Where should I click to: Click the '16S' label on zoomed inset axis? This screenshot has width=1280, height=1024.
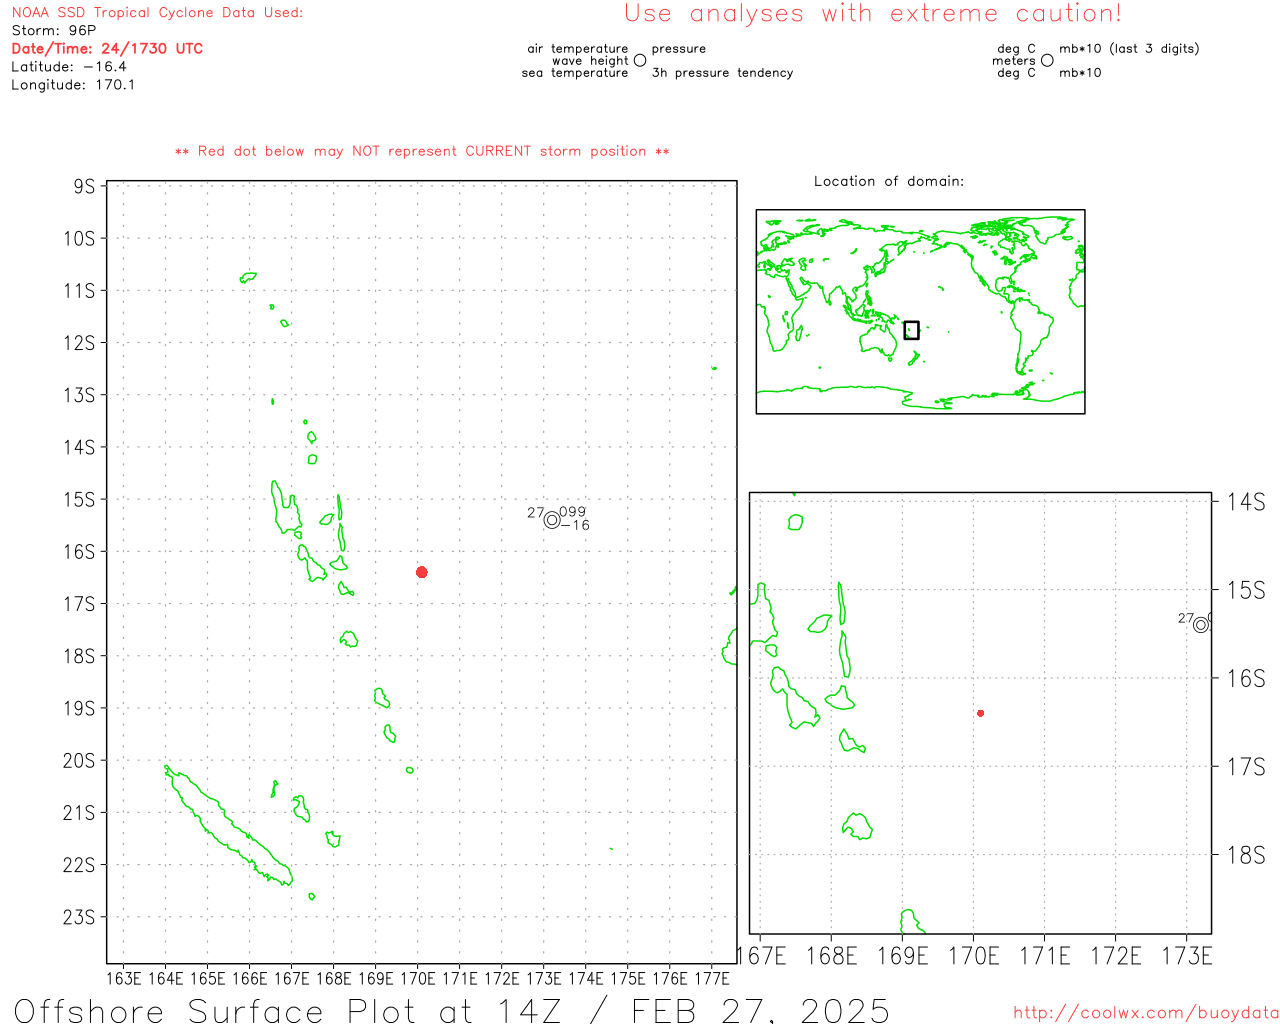click(x=1247, y=679)
